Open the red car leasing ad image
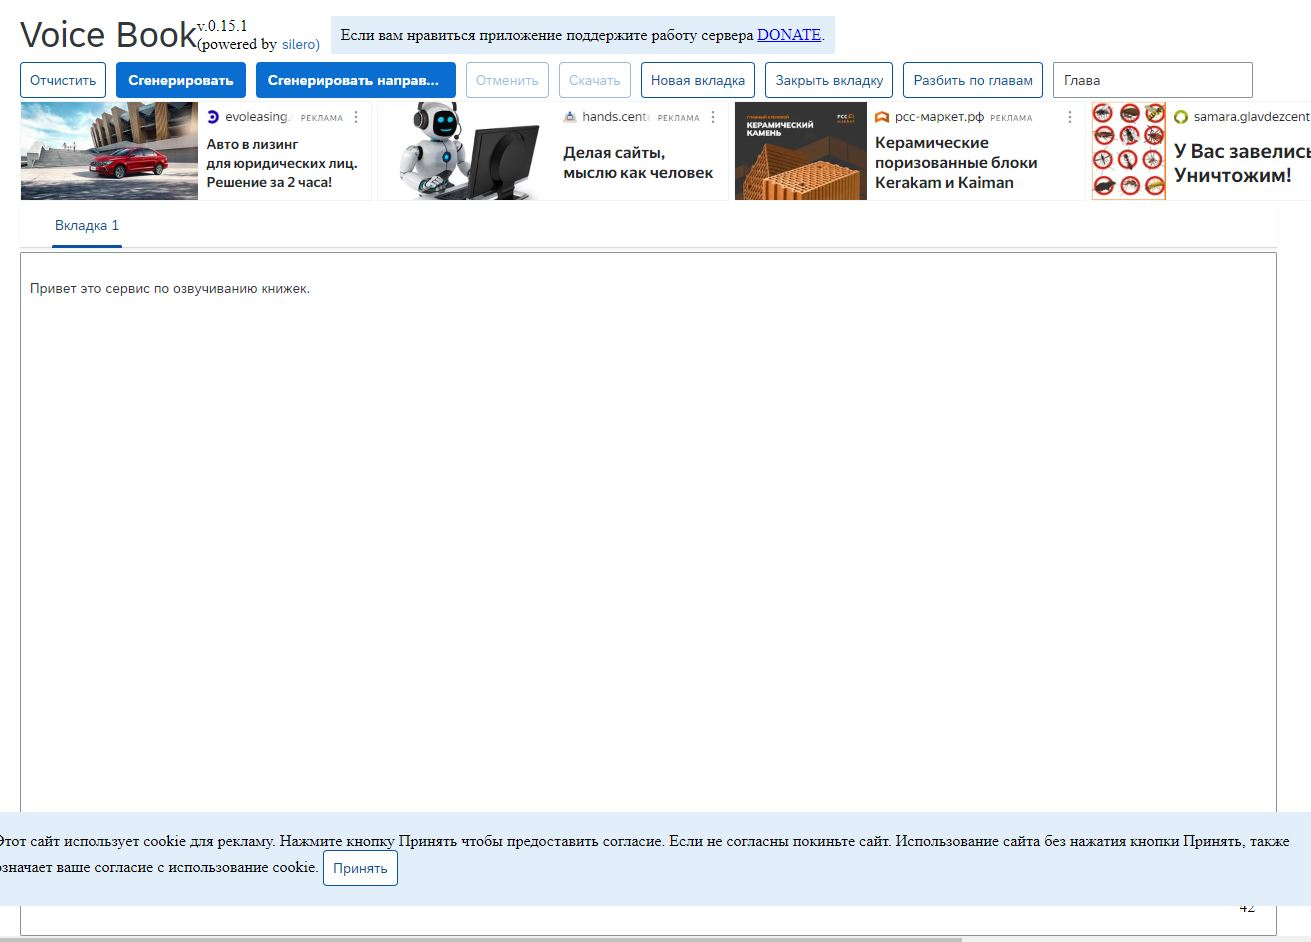Viewport: 1311px width, 942px height. 109,151
